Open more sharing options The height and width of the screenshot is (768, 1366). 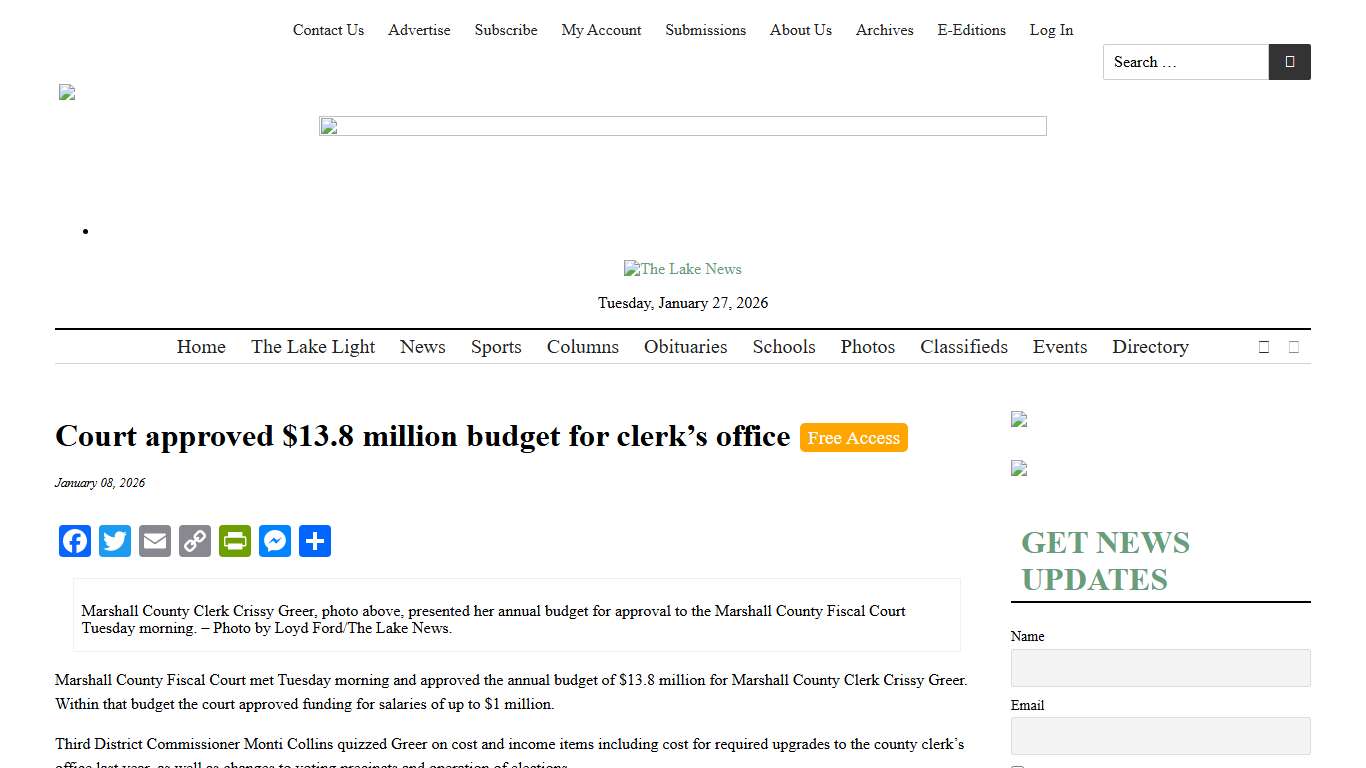tap(315, 541)
